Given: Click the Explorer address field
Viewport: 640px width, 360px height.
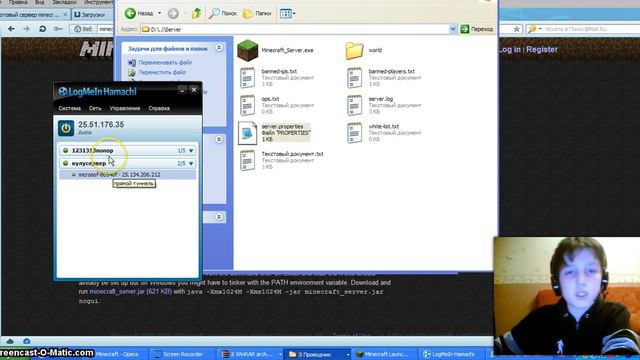Looking at the screenshot, I should coord(295,29).
